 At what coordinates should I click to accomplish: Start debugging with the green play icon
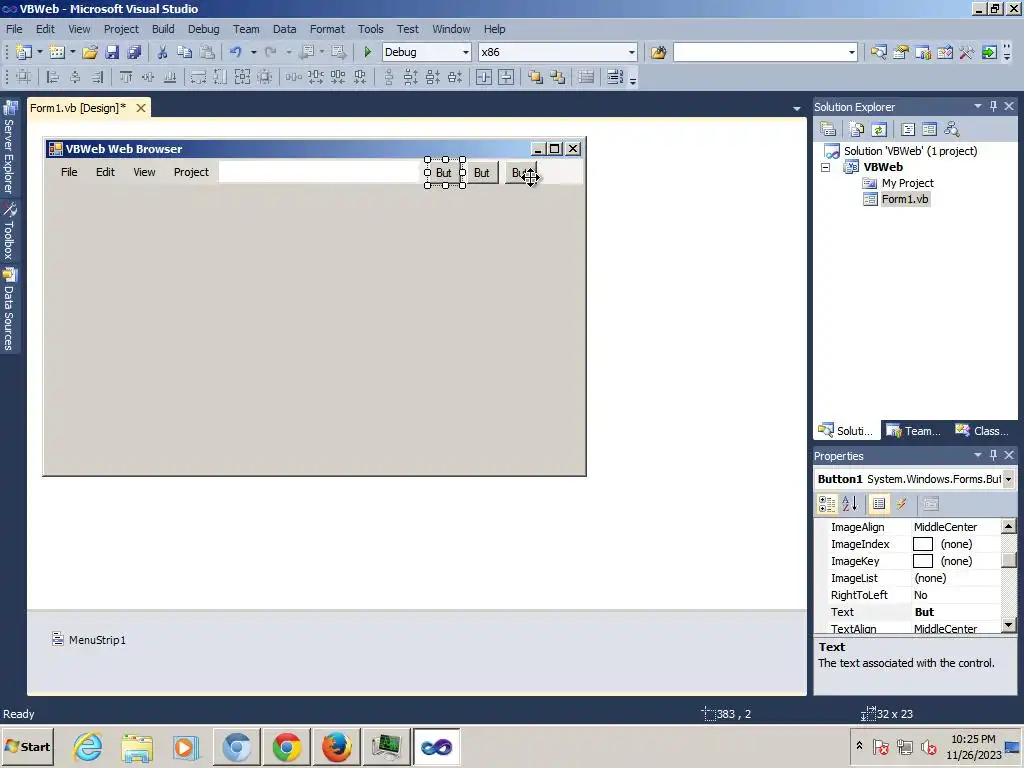(367, 52)
